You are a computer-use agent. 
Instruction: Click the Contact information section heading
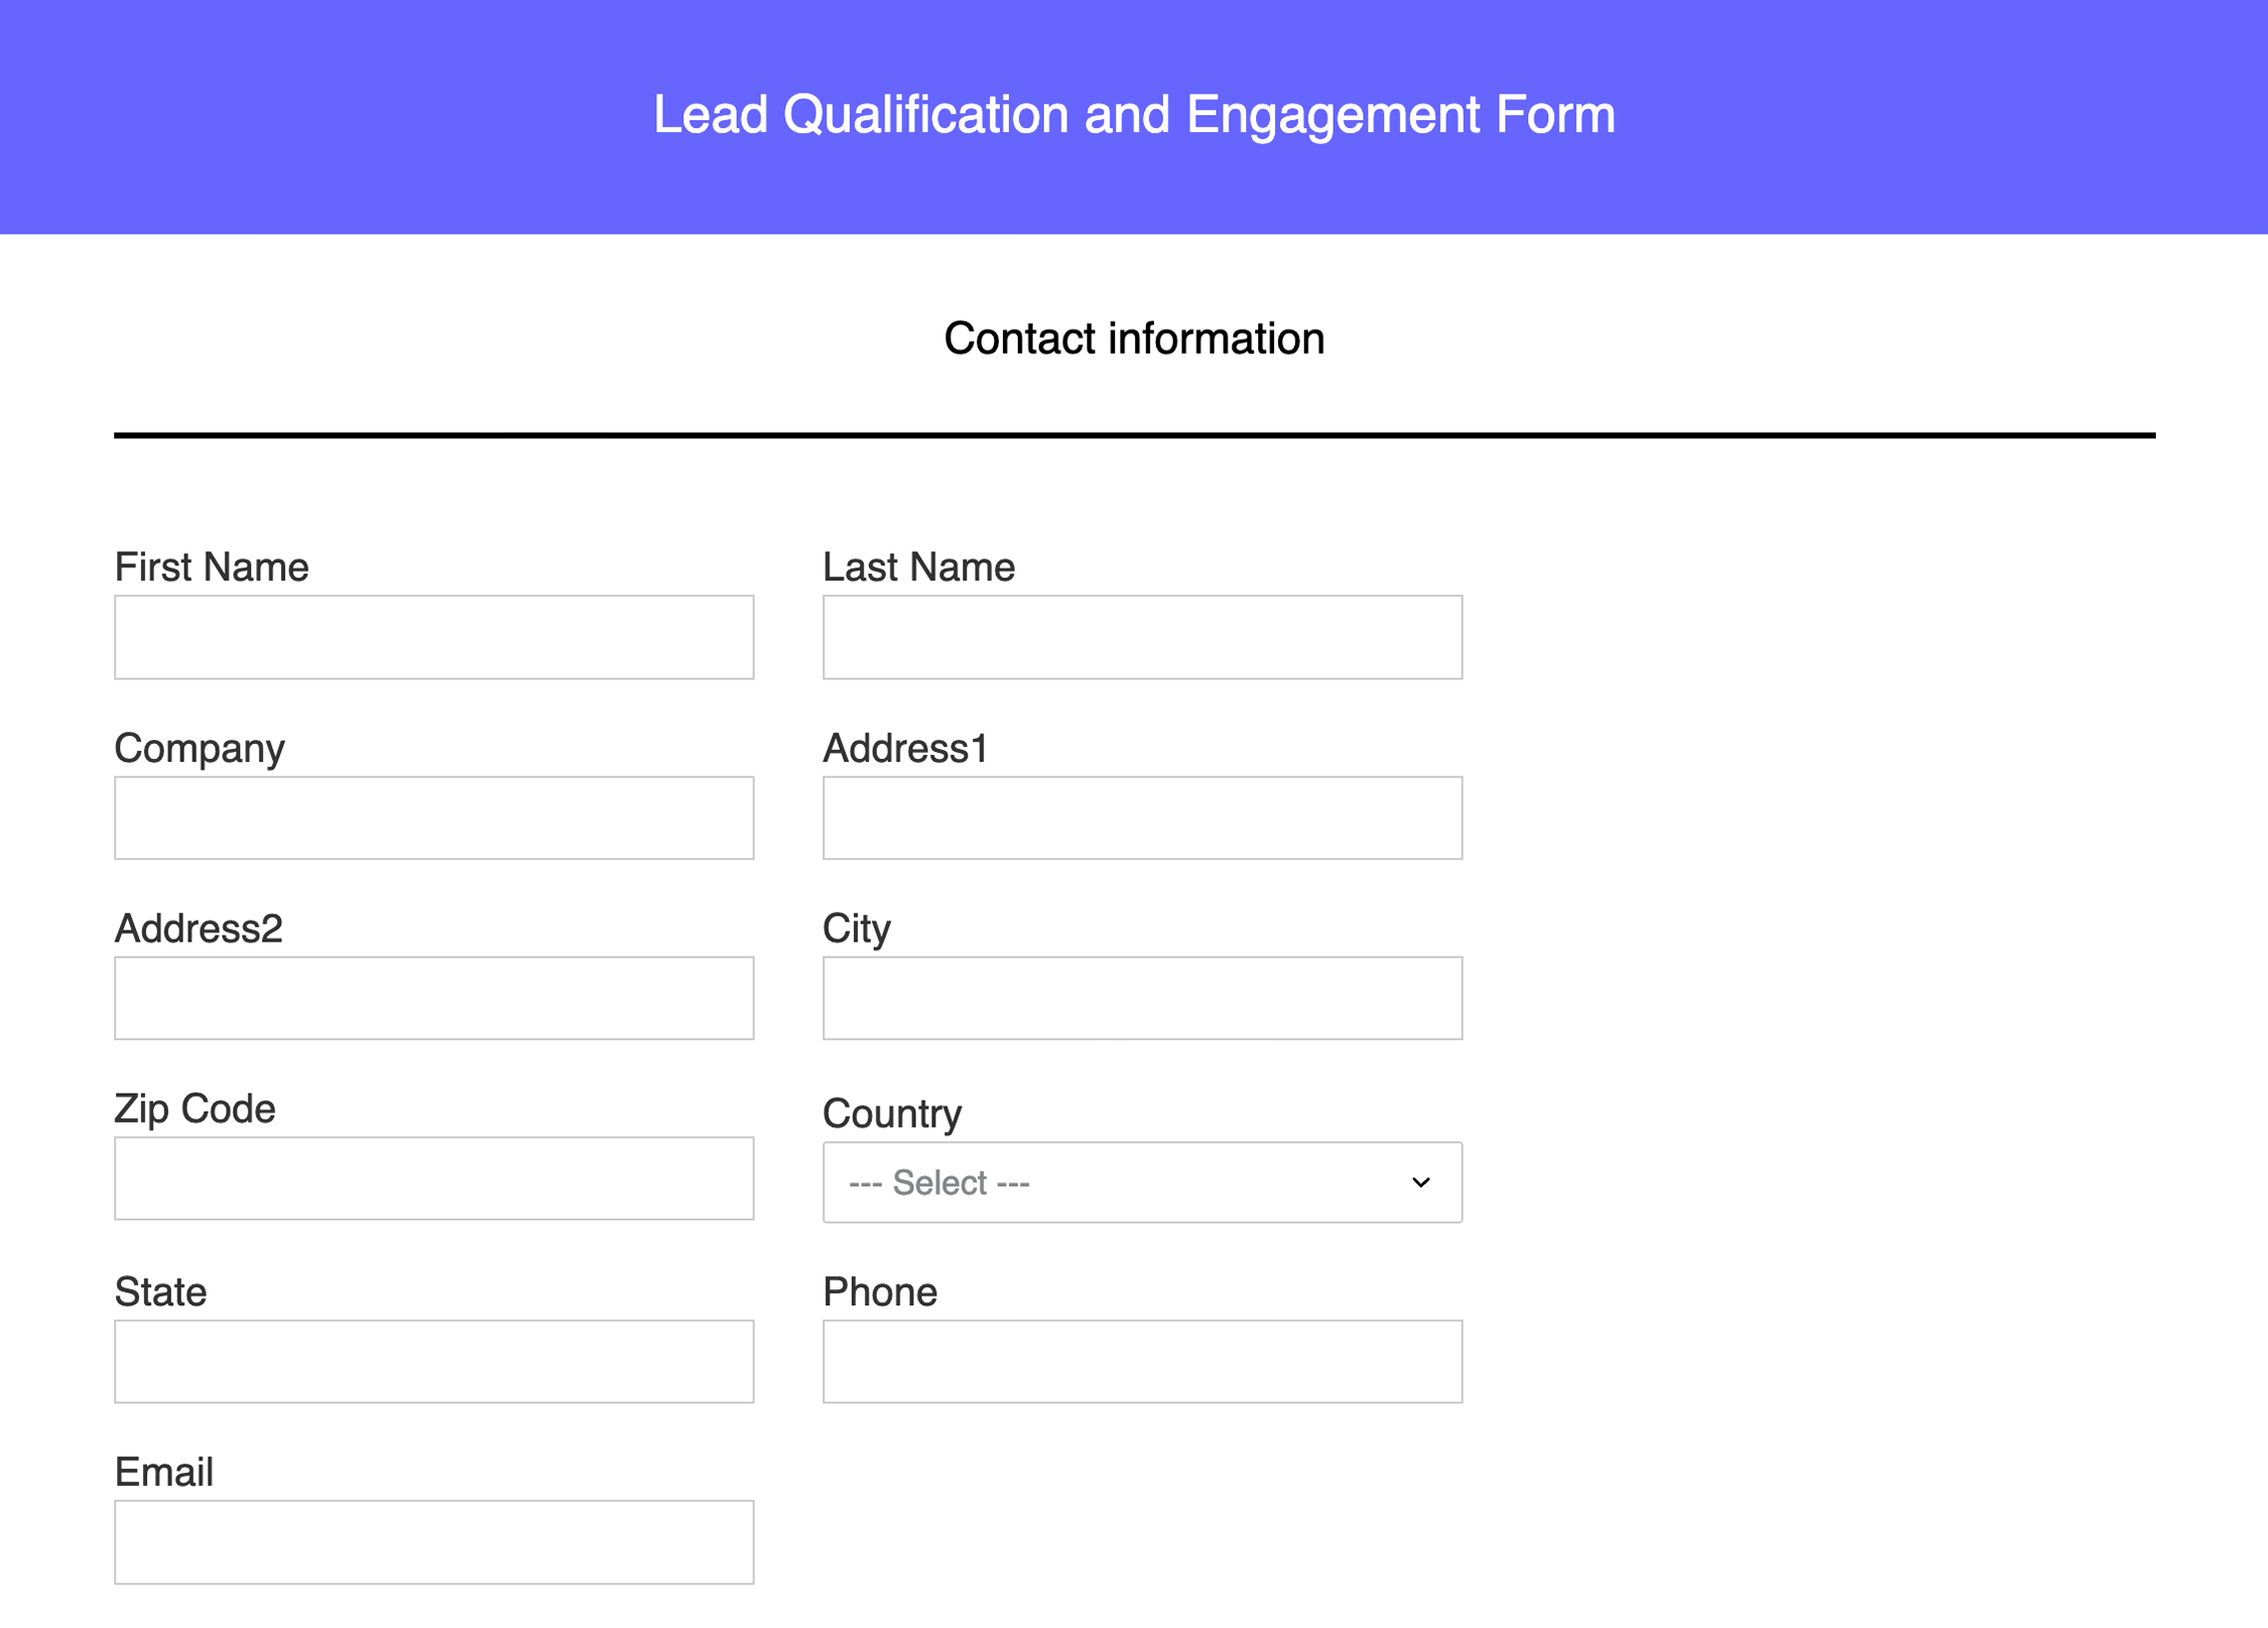[x=1133, y=338]
